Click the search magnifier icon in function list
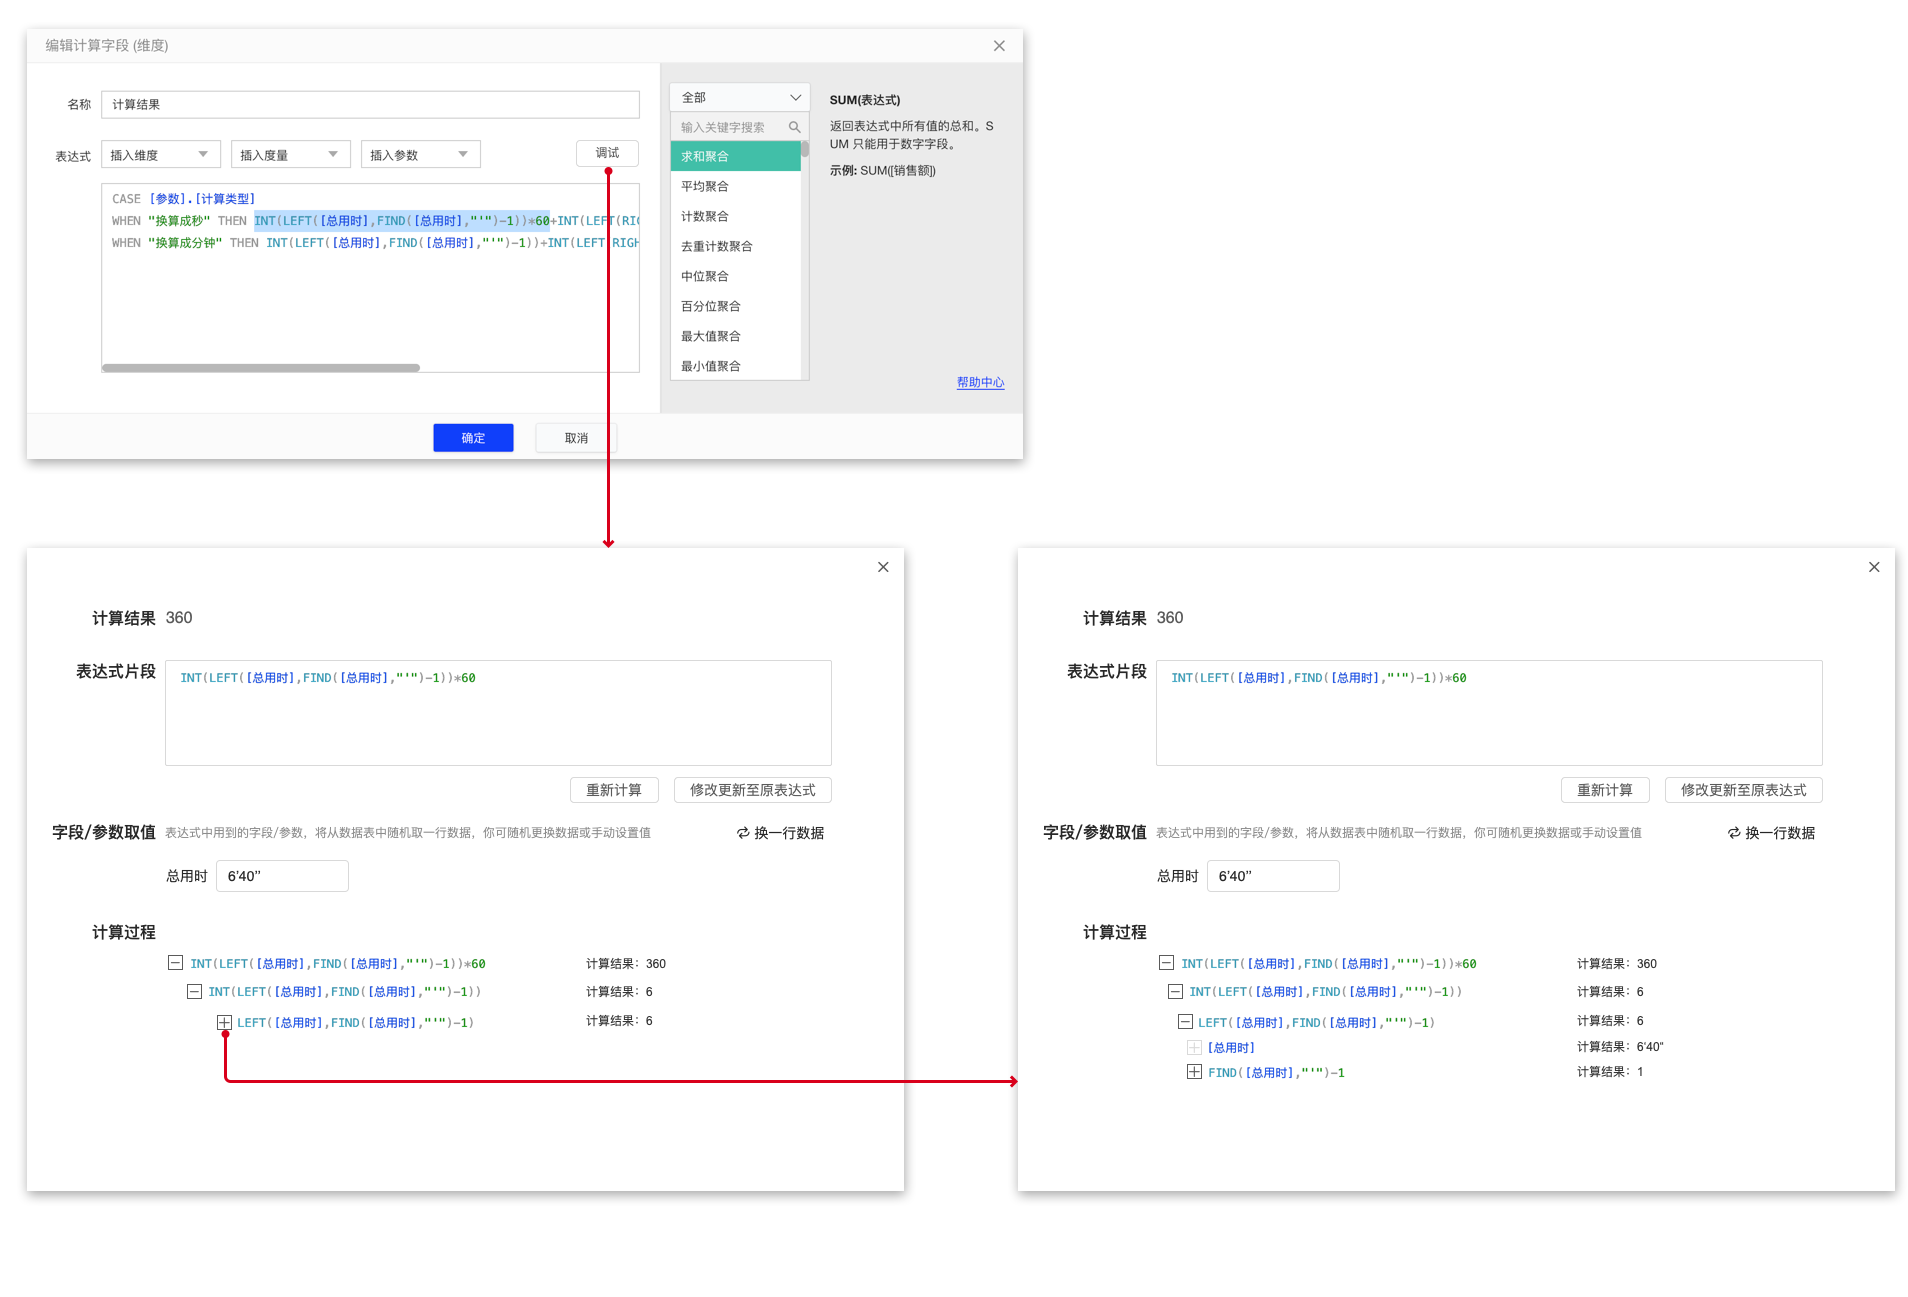The width and height of the screenshot is (1908, 1297). [x=794, y=127]
